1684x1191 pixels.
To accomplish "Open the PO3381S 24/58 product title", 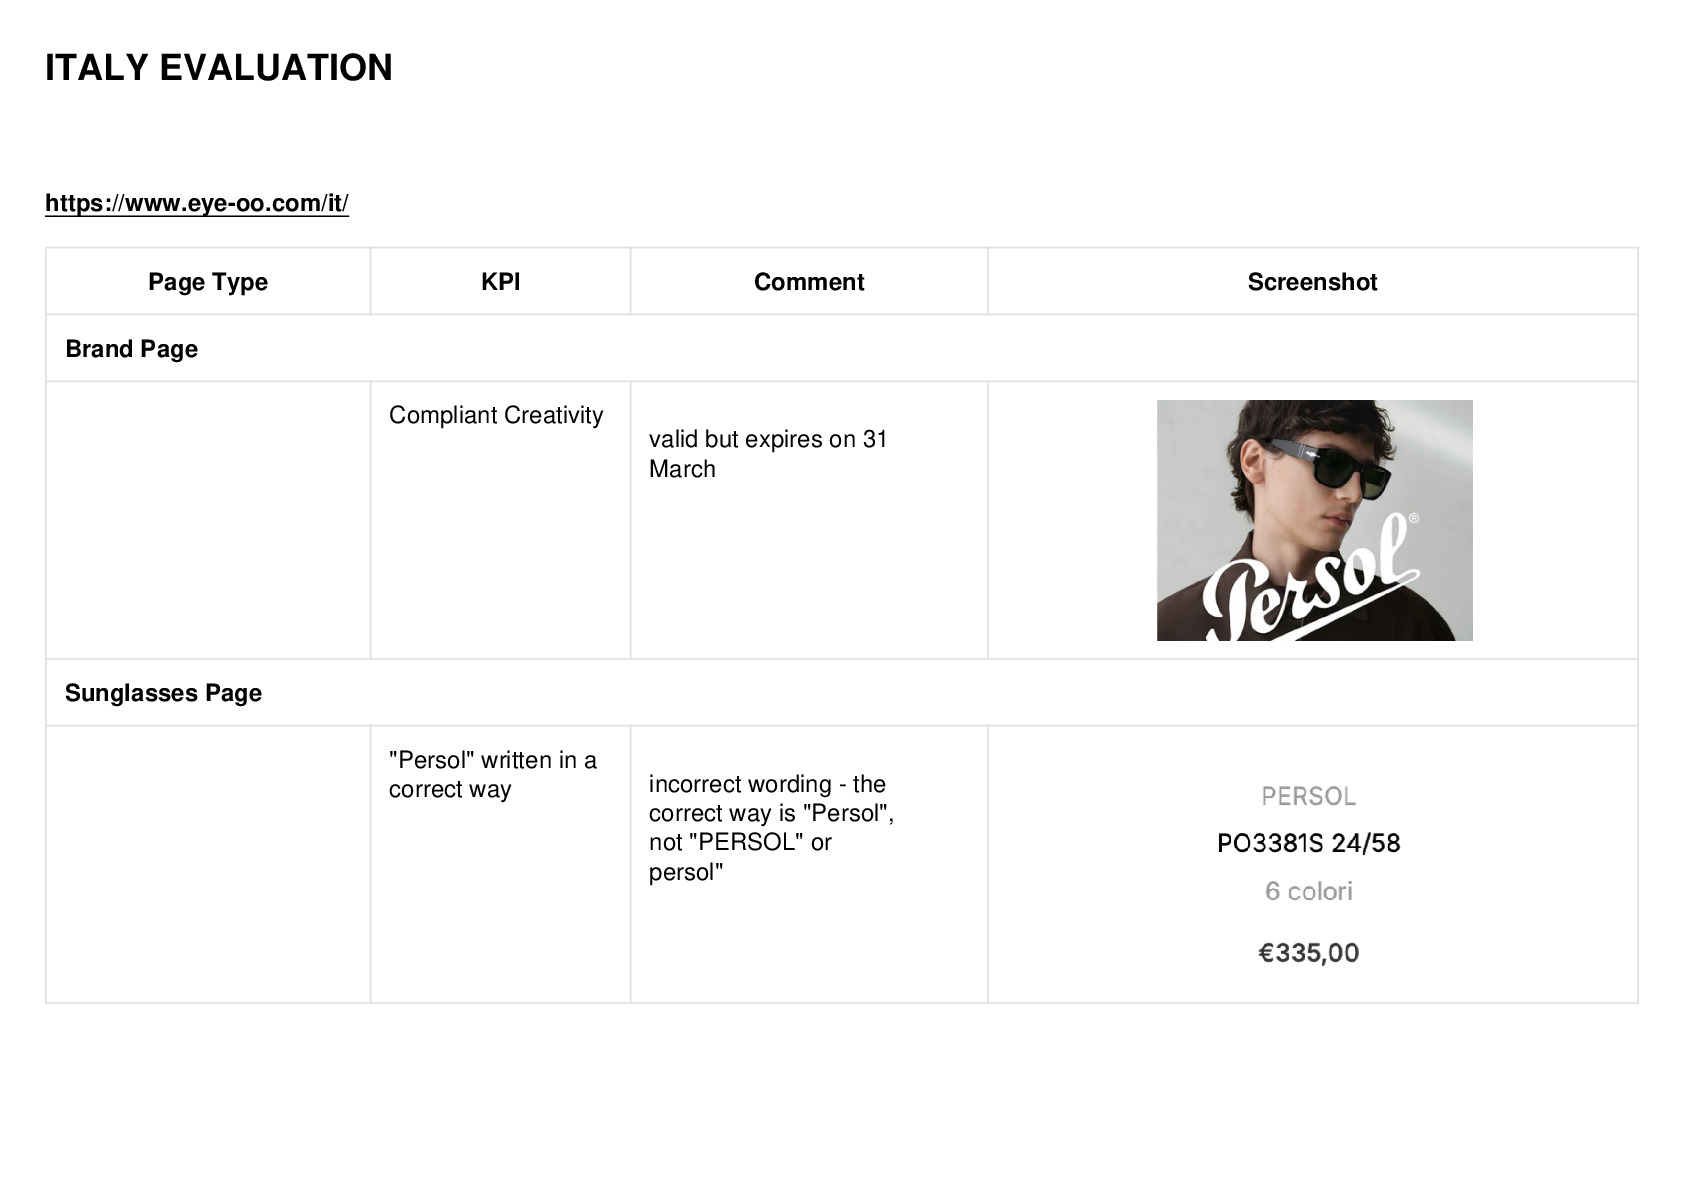I will pyautogui.click(x=1308, y=843).
